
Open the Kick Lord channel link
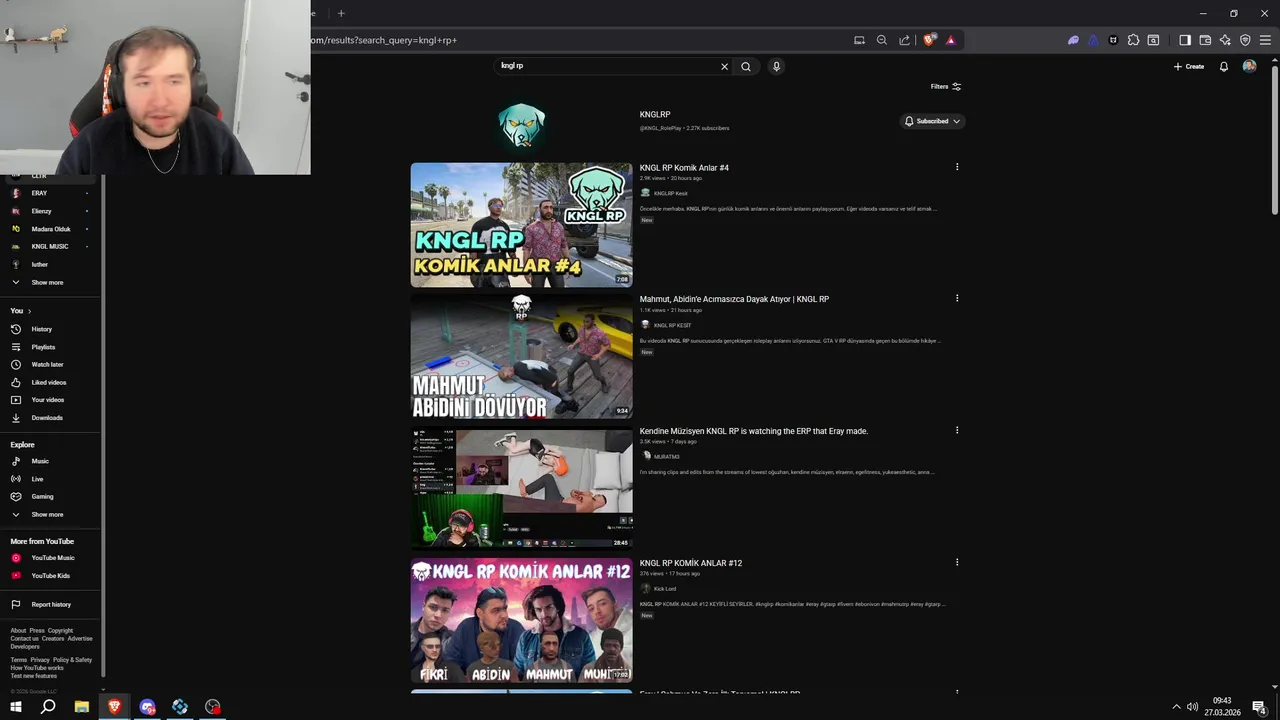click(665, 589)
